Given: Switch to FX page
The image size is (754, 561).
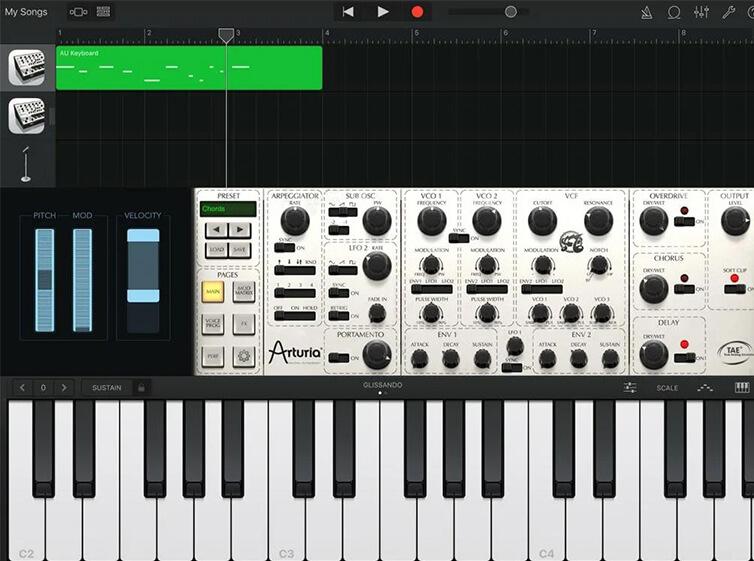Looking at the screenshot, I should [244, 324].
